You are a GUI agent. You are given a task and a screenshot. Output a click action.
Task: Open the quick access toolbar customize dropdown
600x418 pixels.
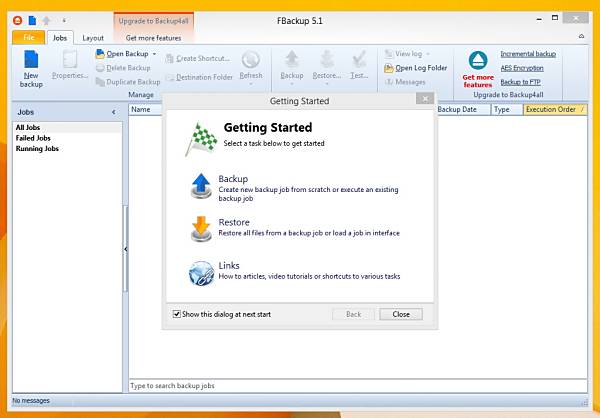click(64, 20)
